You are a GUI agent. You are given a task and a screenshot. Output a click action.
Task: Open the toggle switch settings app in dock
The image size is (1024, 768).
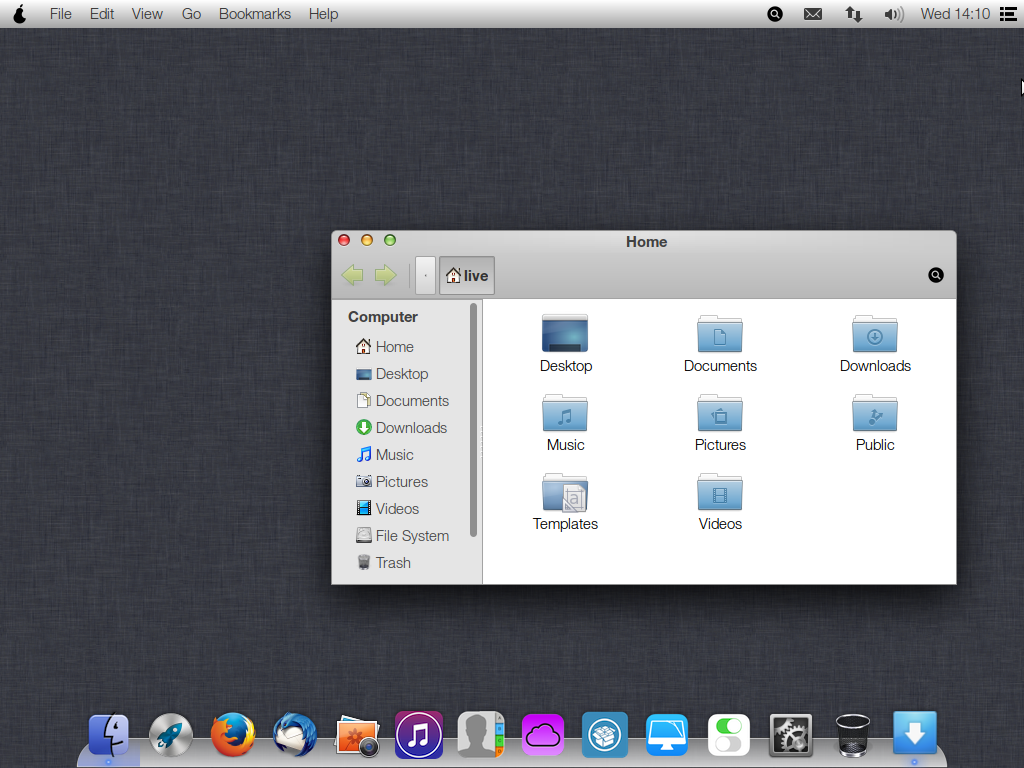[728, 735]
